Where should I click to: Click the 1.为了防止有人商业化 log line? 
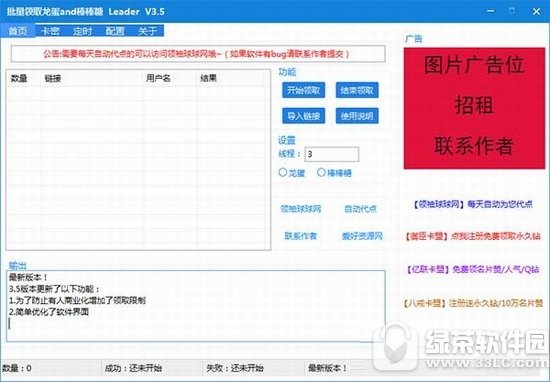(x=78, y=300)
